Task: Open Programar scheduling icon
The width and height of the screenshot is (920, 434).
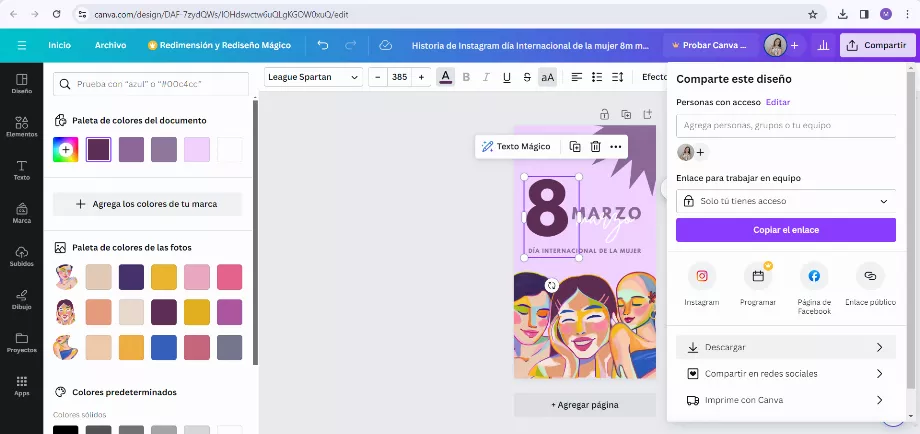Action: [x=758, y=276]
